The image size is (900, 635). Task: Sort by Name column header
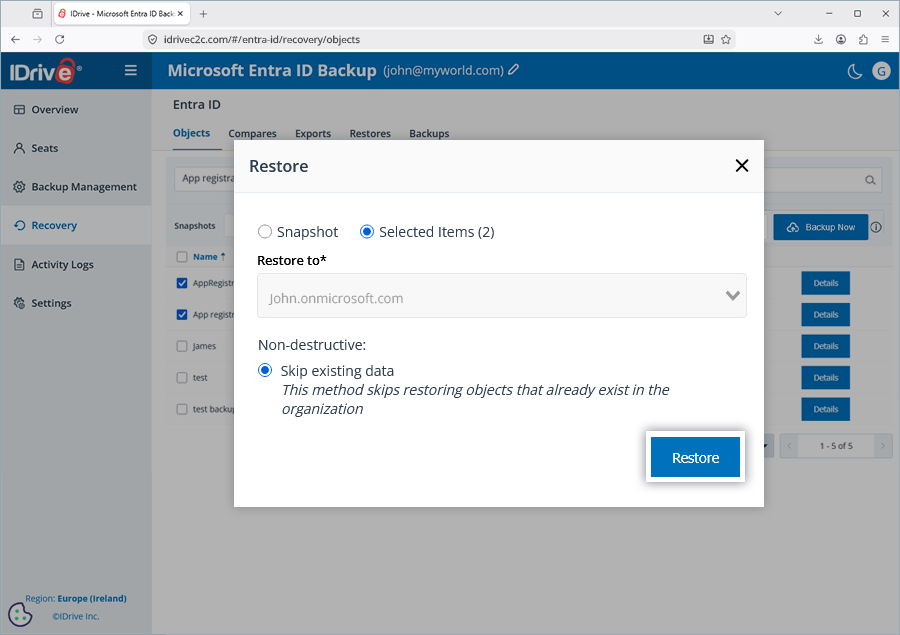[209, 257]
